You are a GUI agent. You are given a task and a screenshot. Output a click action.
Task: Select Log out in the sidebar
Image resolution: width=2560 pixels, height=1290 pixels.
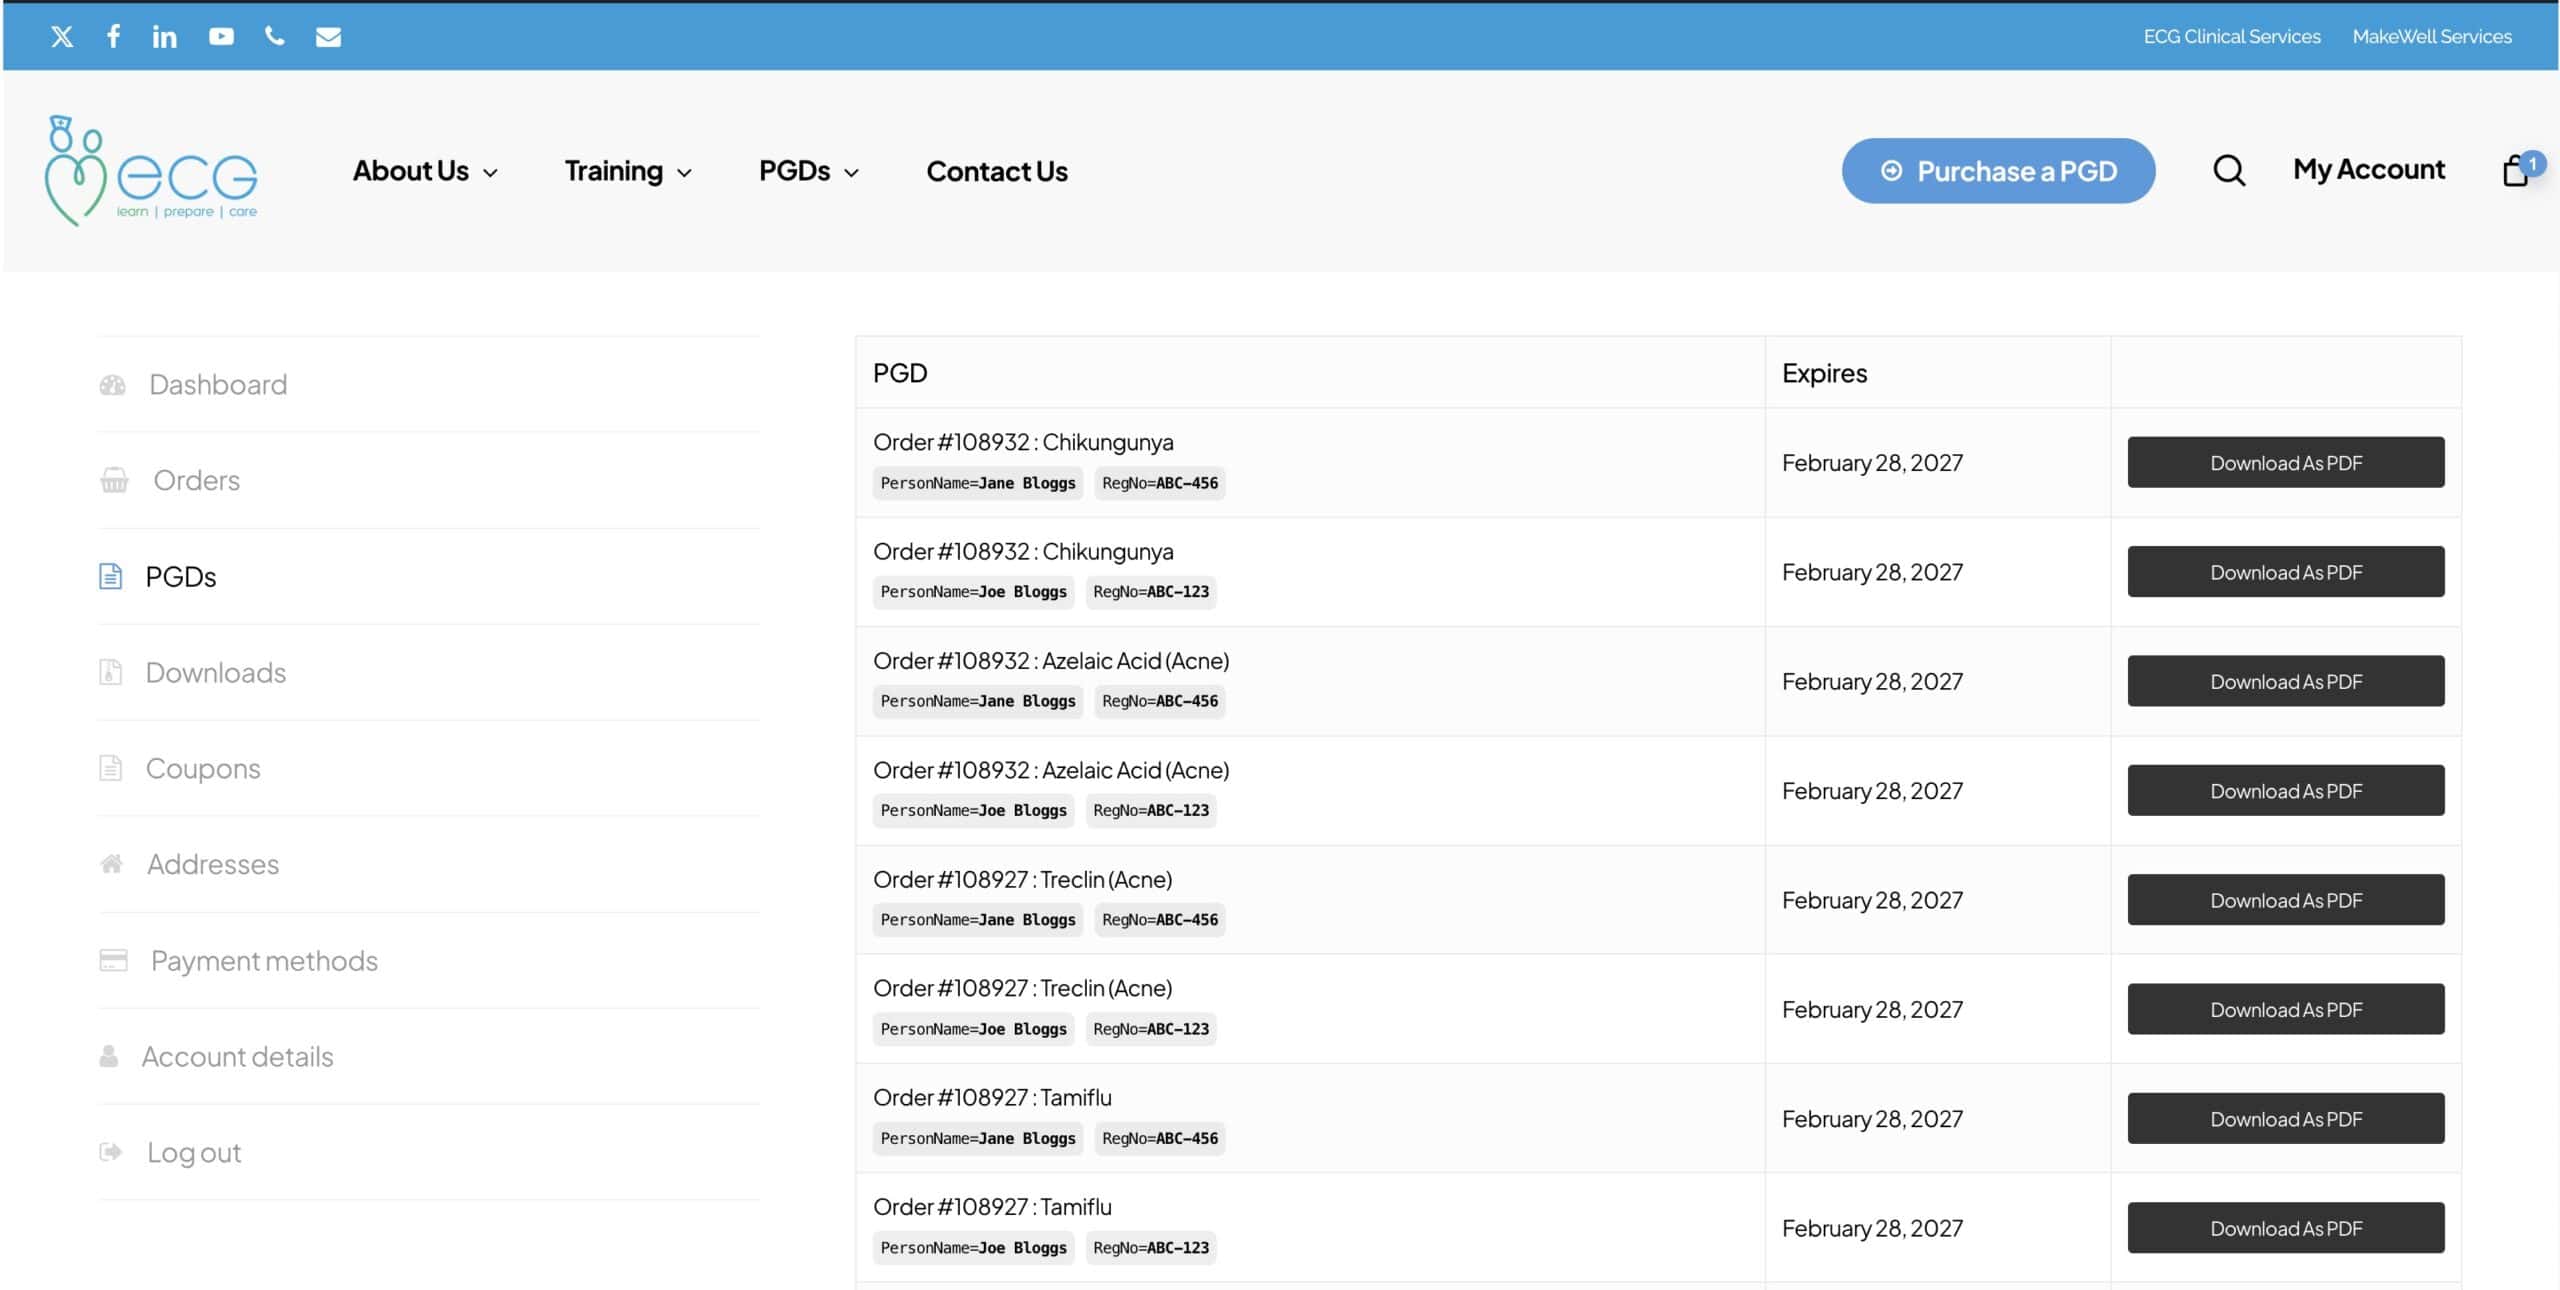click(x=194, y=1151)
